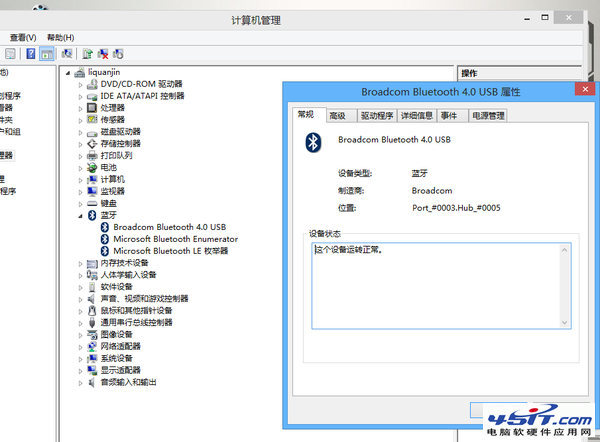Select the 常规 tab
Screen dimensions: 600x442
(309, 115)
